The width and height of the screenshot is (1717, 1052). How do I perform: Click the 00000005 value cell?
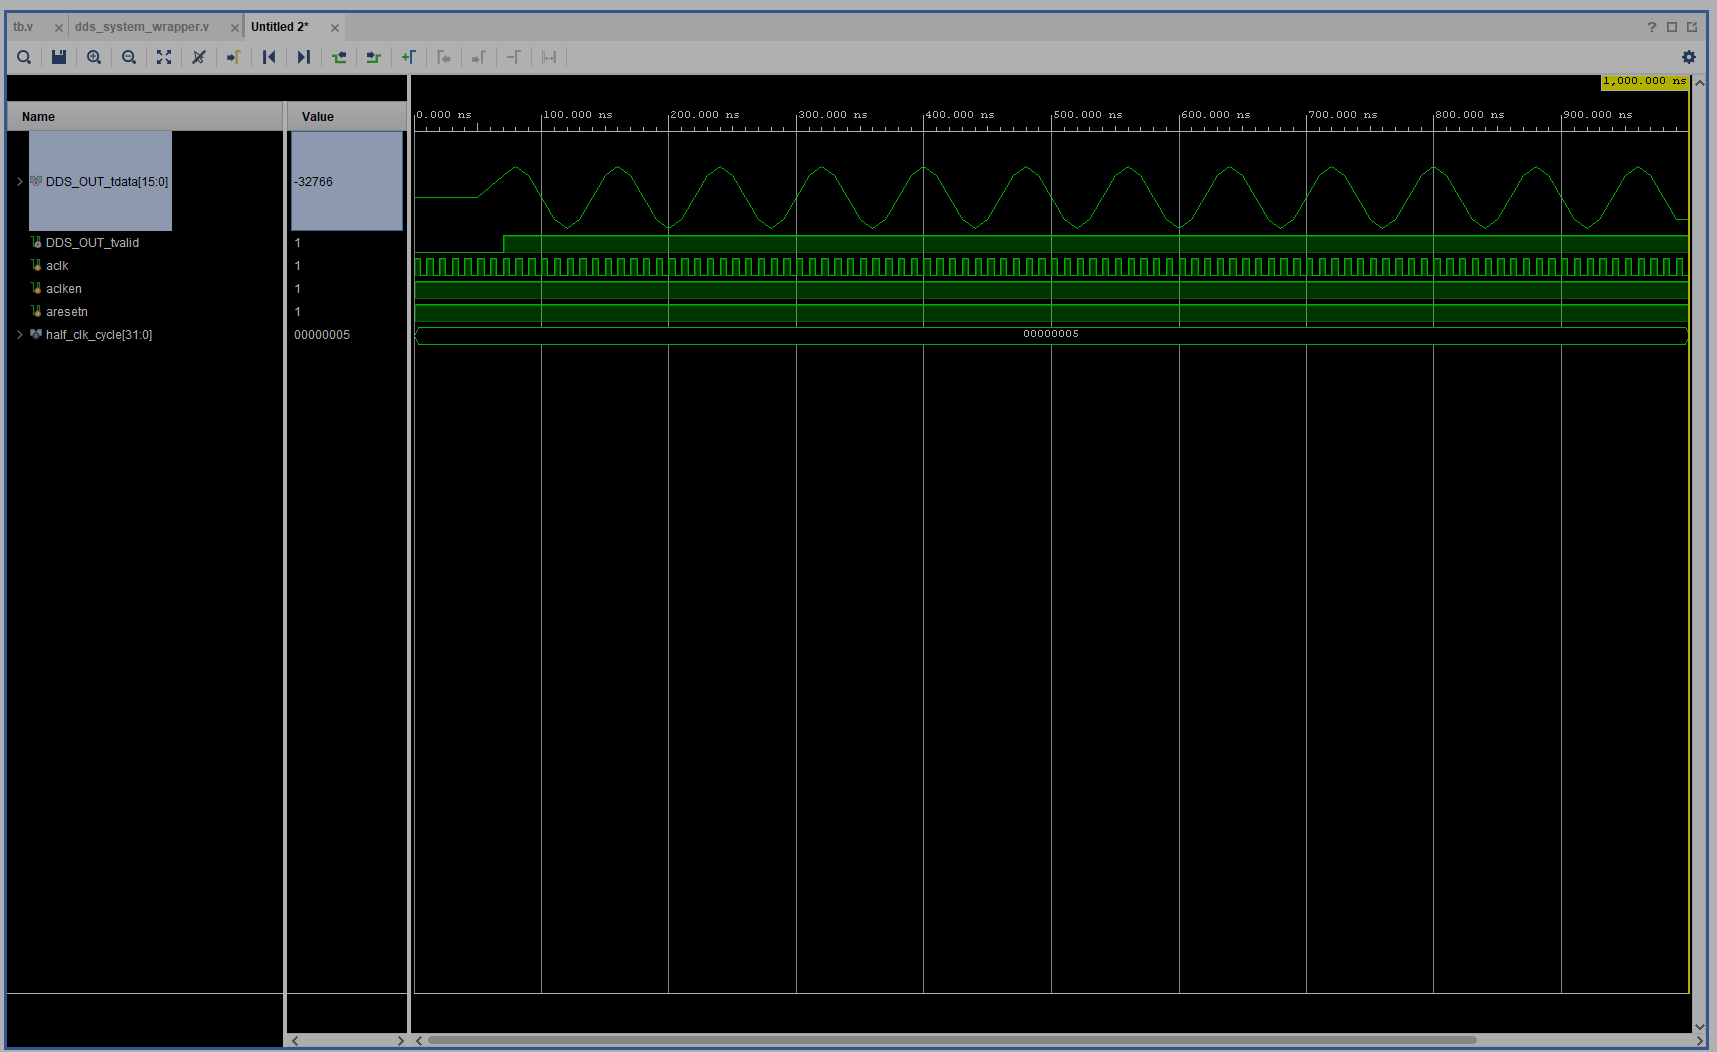(x=322, y=335)
